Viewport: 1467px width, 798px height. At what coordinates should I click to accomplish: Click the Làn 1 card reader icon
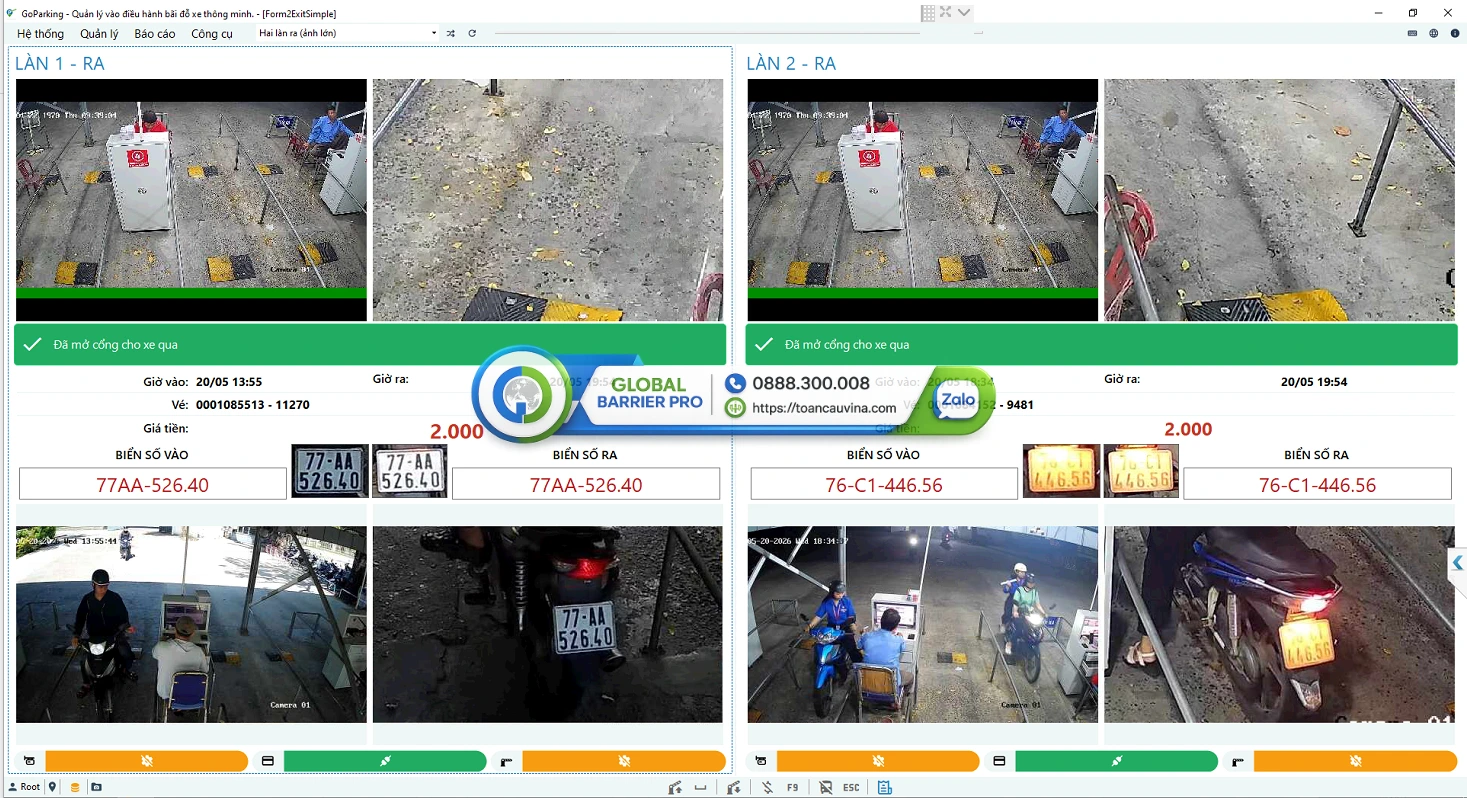click(x=268, y=762)
